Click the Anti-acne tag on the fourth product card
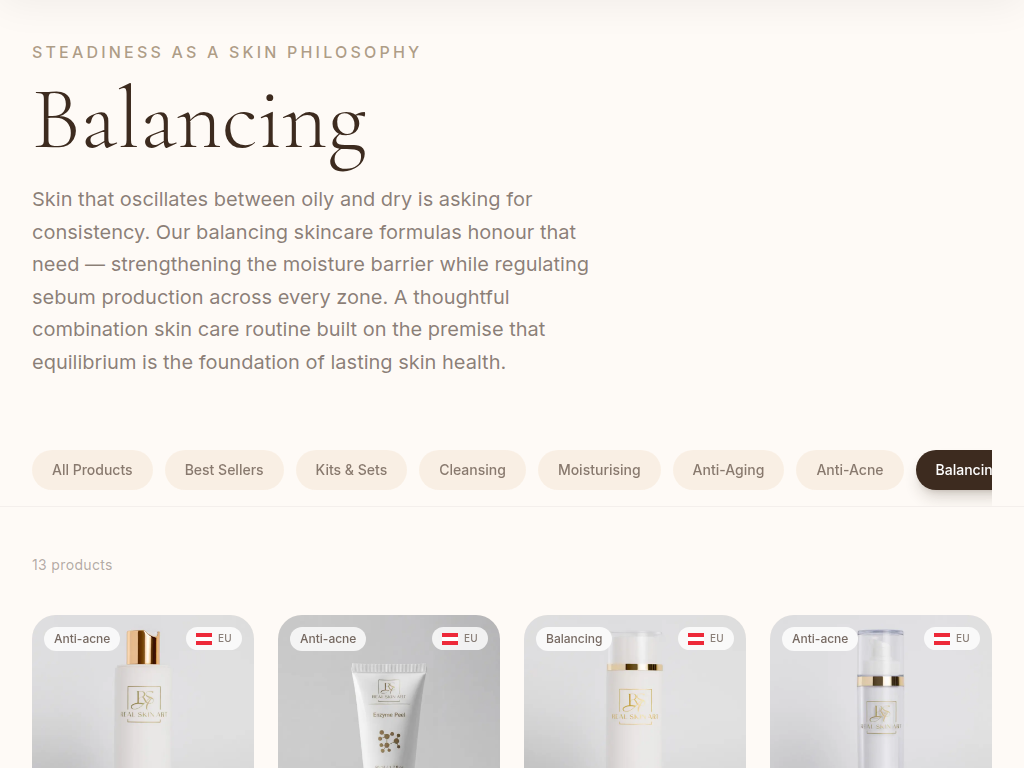The height and width of the screenshot is (768, 1024). point(820,638)
